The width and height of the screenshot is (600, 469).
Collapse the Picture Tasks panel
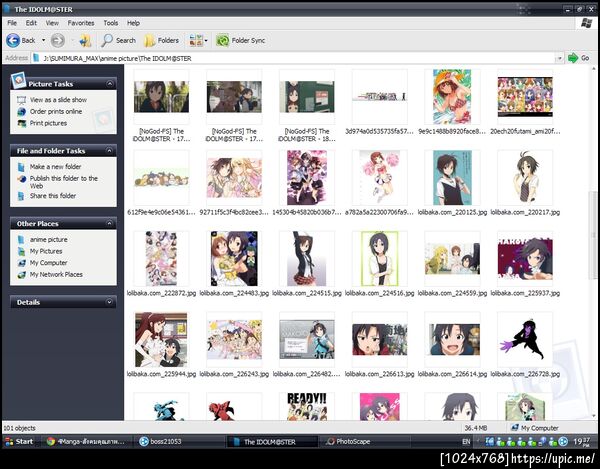[109, 83]
